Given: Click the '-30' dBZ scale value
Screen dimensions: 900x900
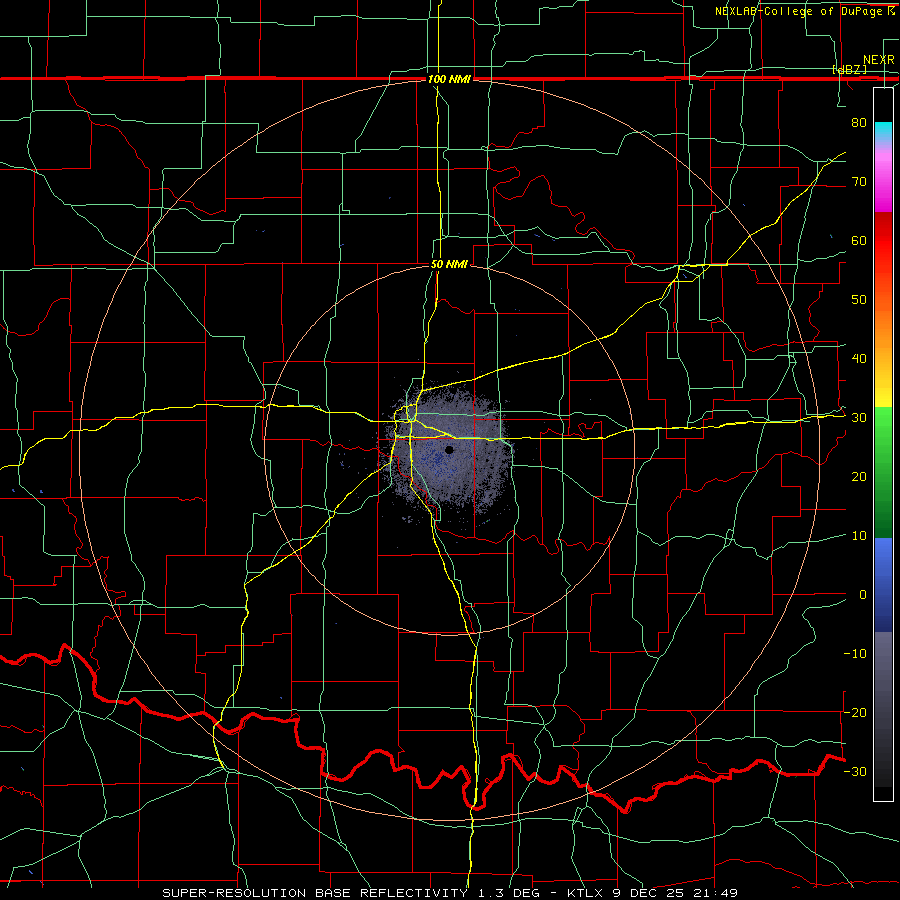Looking at the screenshot, I should [x=855, y=771].
